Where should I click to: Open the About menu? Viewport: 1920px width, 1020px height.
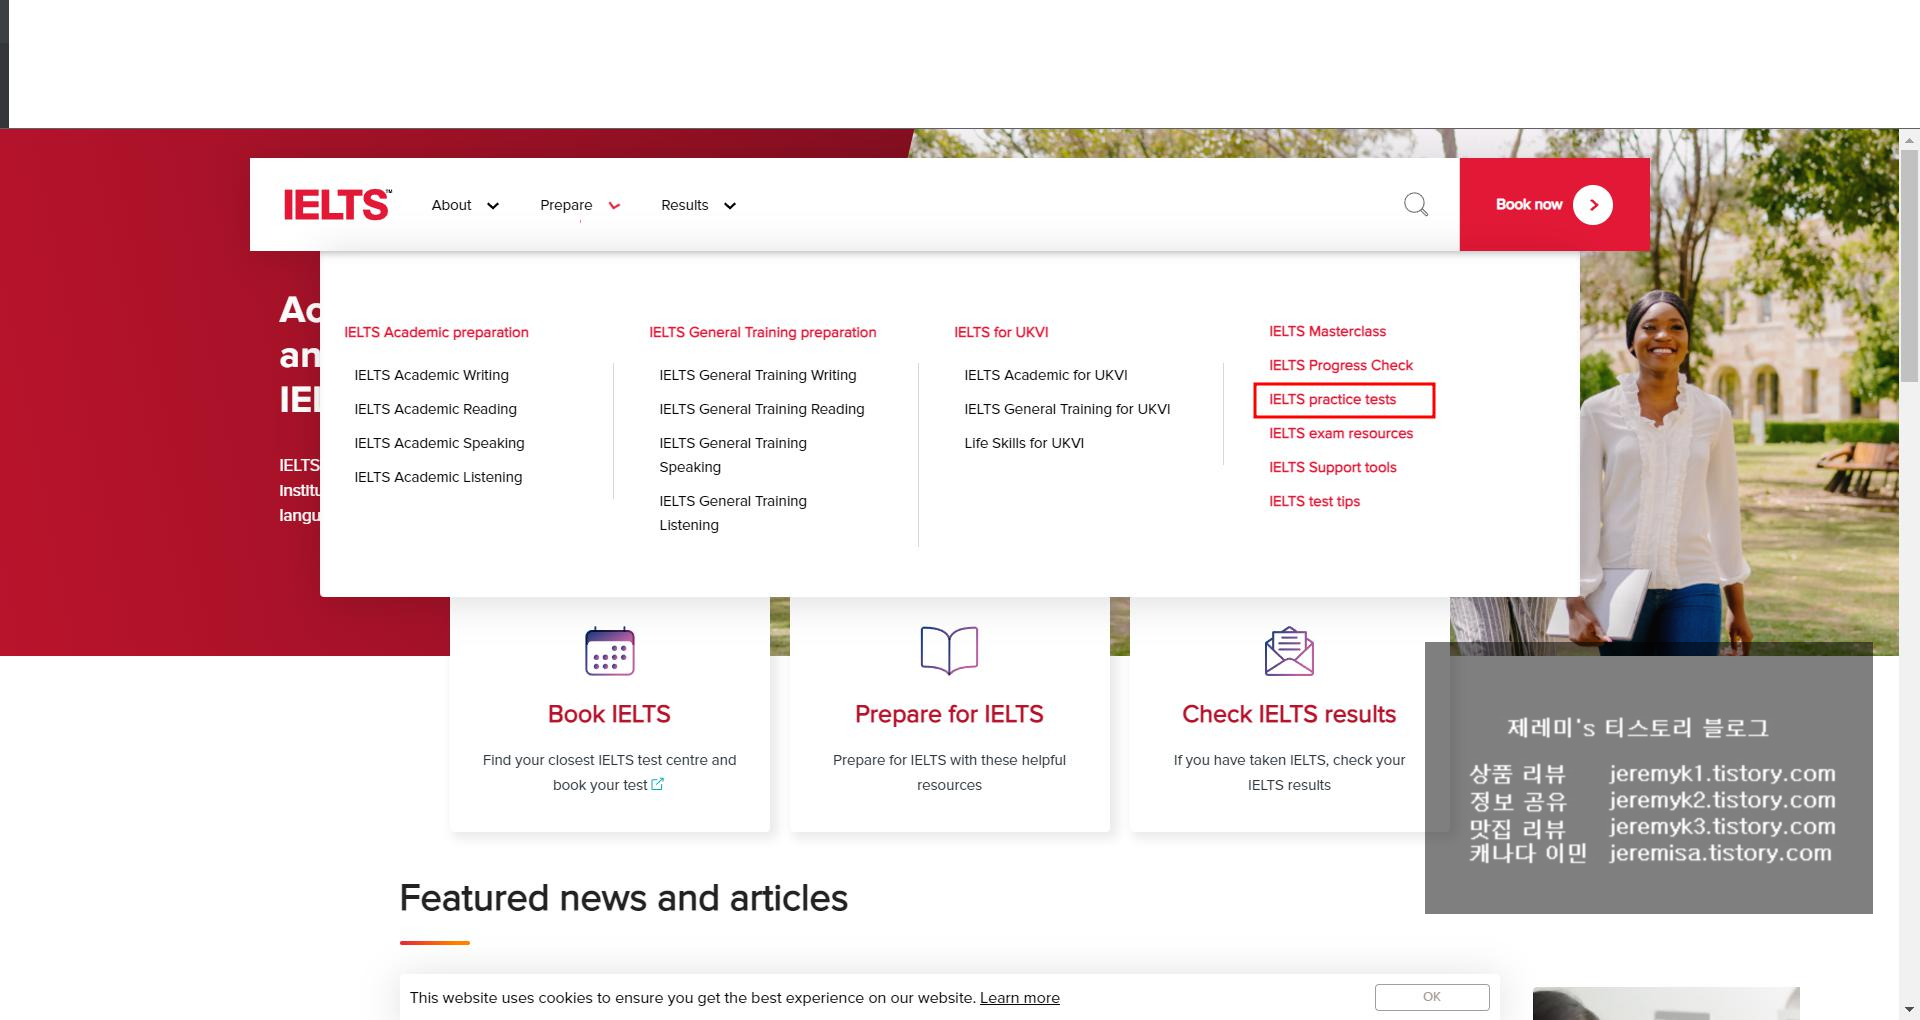[x=451, y=205]
